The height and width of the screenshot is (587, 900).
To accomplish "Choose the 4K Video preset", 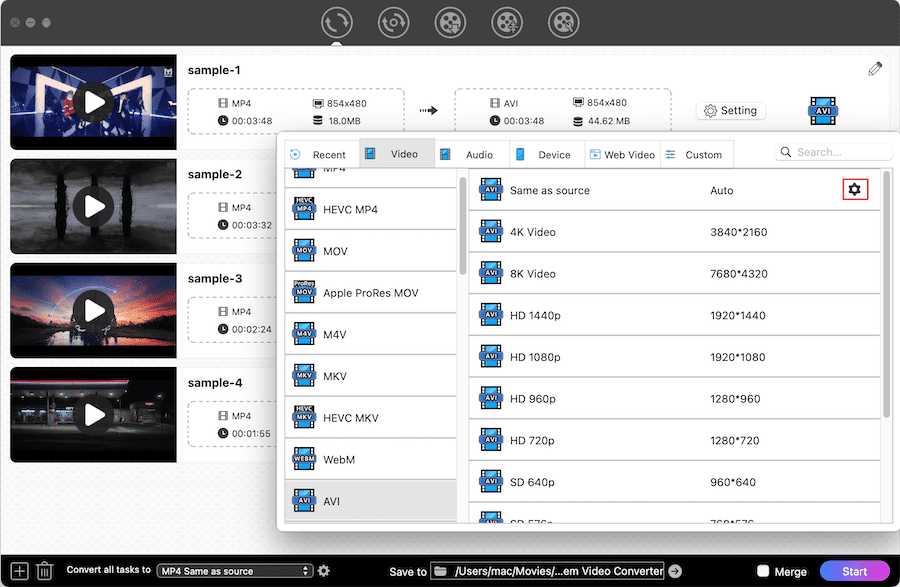I will coord(674,232).
